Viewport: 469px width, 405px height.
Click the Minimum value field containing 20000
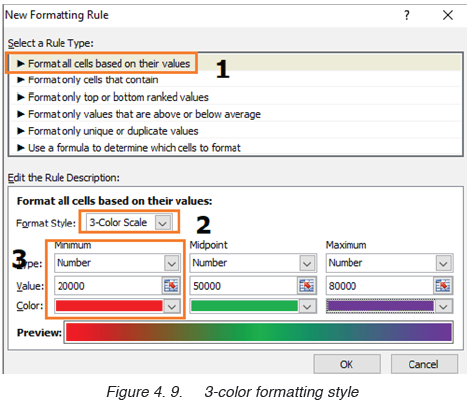(x=108, y=286)
